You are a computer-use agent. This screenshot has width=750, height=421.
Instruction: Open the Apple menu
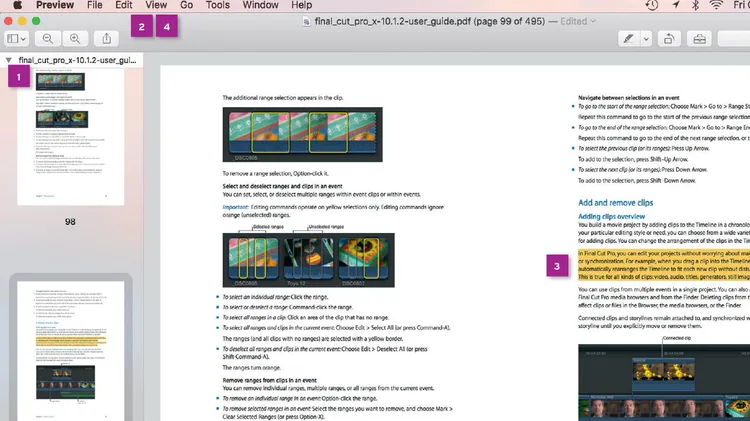17,5
